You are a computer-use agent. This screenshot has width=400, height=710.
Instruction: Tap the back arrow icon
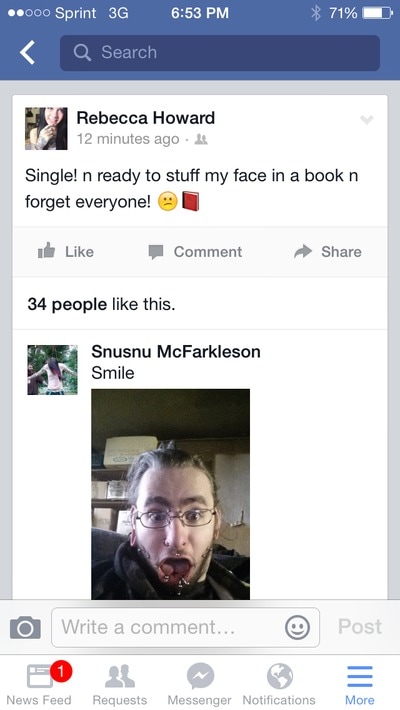coord(28,53)
